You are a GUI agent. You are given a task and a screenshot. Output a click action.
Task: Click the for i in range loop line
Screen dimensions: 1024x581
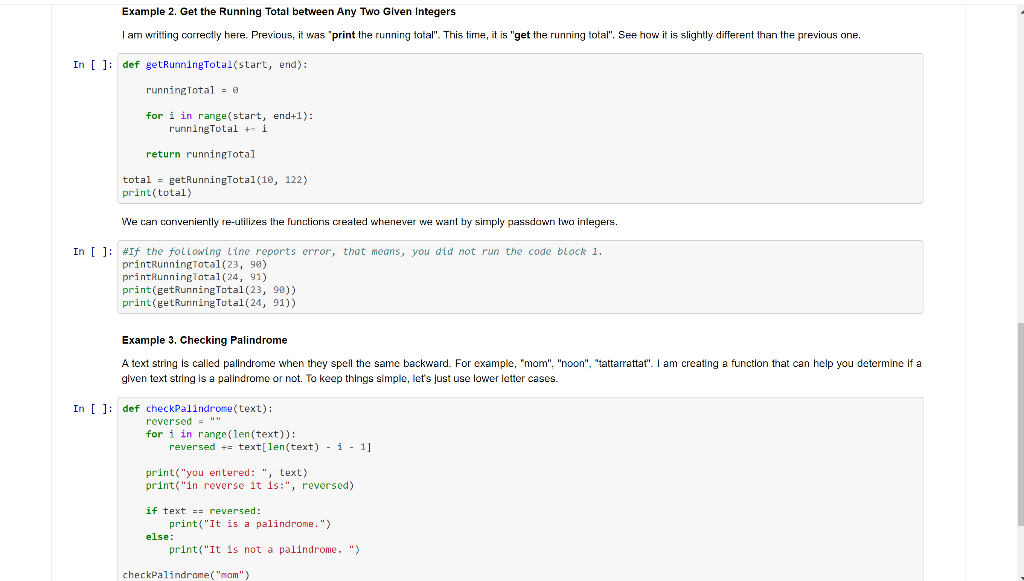click(227, 115)
